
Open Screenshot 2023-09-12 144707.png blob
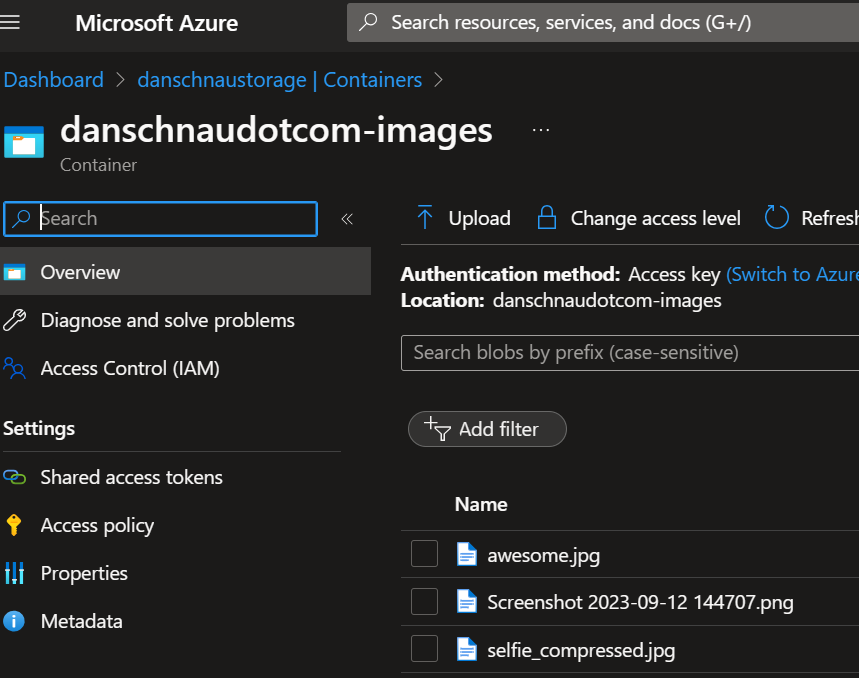[640, 602]
